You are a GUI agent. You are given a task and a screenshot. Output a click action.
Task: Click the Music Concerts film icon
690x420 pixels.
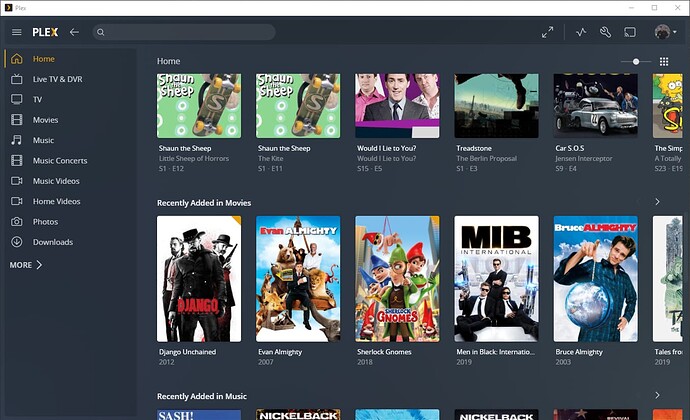(17, 160)
